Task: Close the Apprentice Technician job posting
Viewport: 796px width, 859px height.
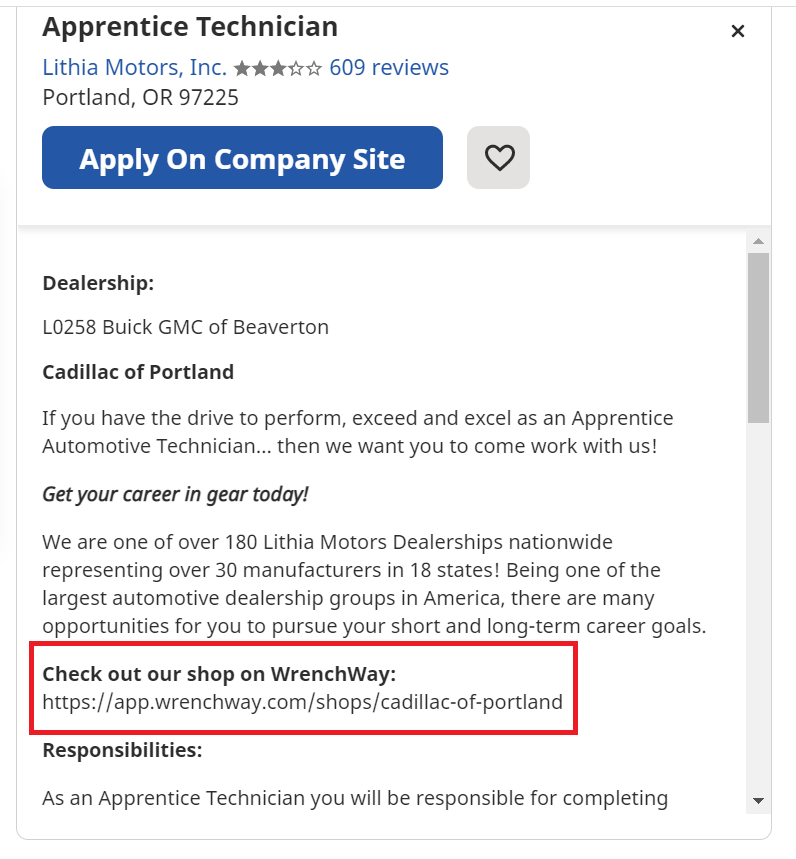Action: pyautogui.click(x=738, y=31)
